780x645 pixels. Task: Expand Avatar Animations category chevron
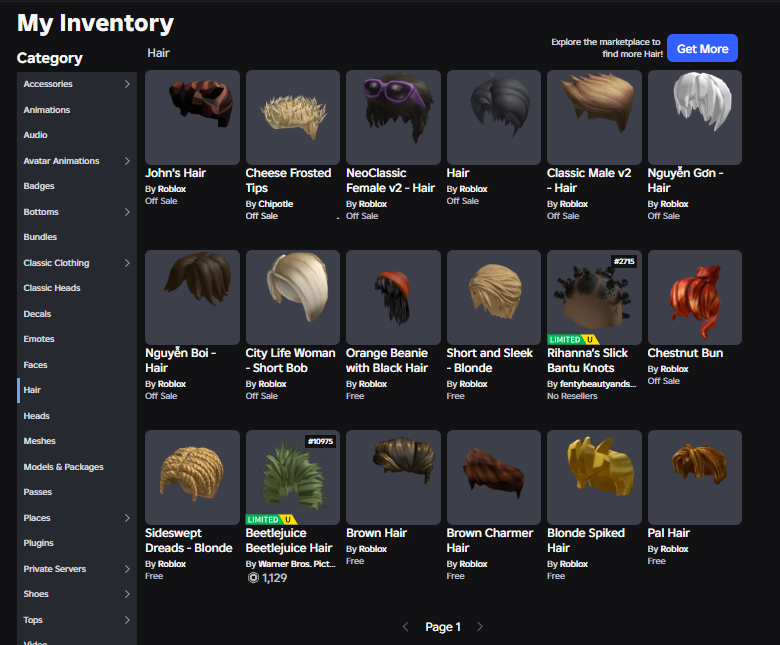(x=127, y=161)
